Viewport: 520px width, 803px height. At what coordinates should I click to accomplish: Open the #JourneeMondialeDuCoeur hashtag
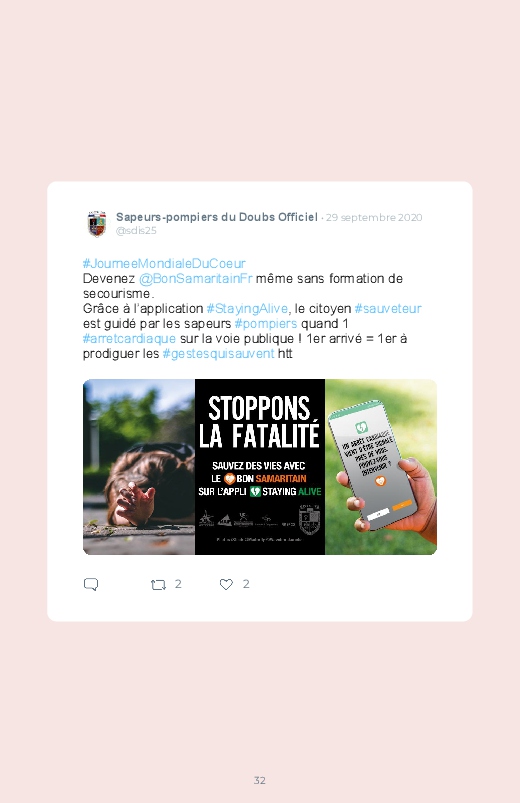pos(164,263)
